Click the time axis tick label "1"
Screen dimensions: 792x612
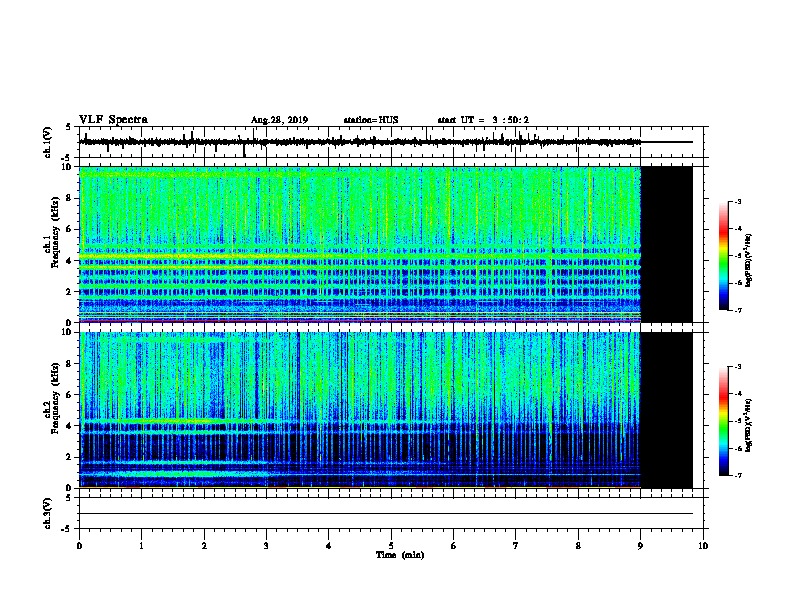tap(141, 545)
